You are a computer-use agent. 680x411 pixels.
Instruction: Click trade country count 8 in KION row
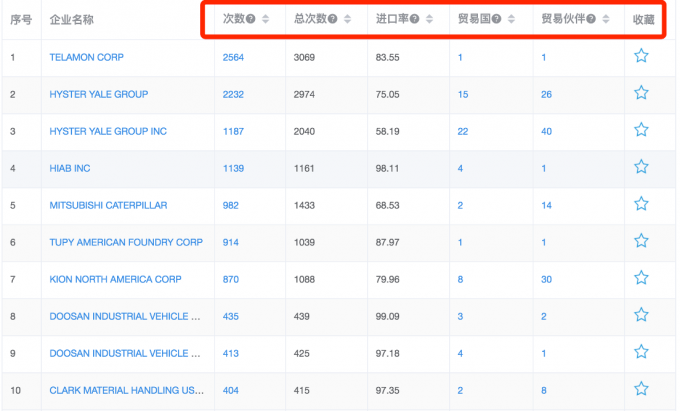(460, 279)
